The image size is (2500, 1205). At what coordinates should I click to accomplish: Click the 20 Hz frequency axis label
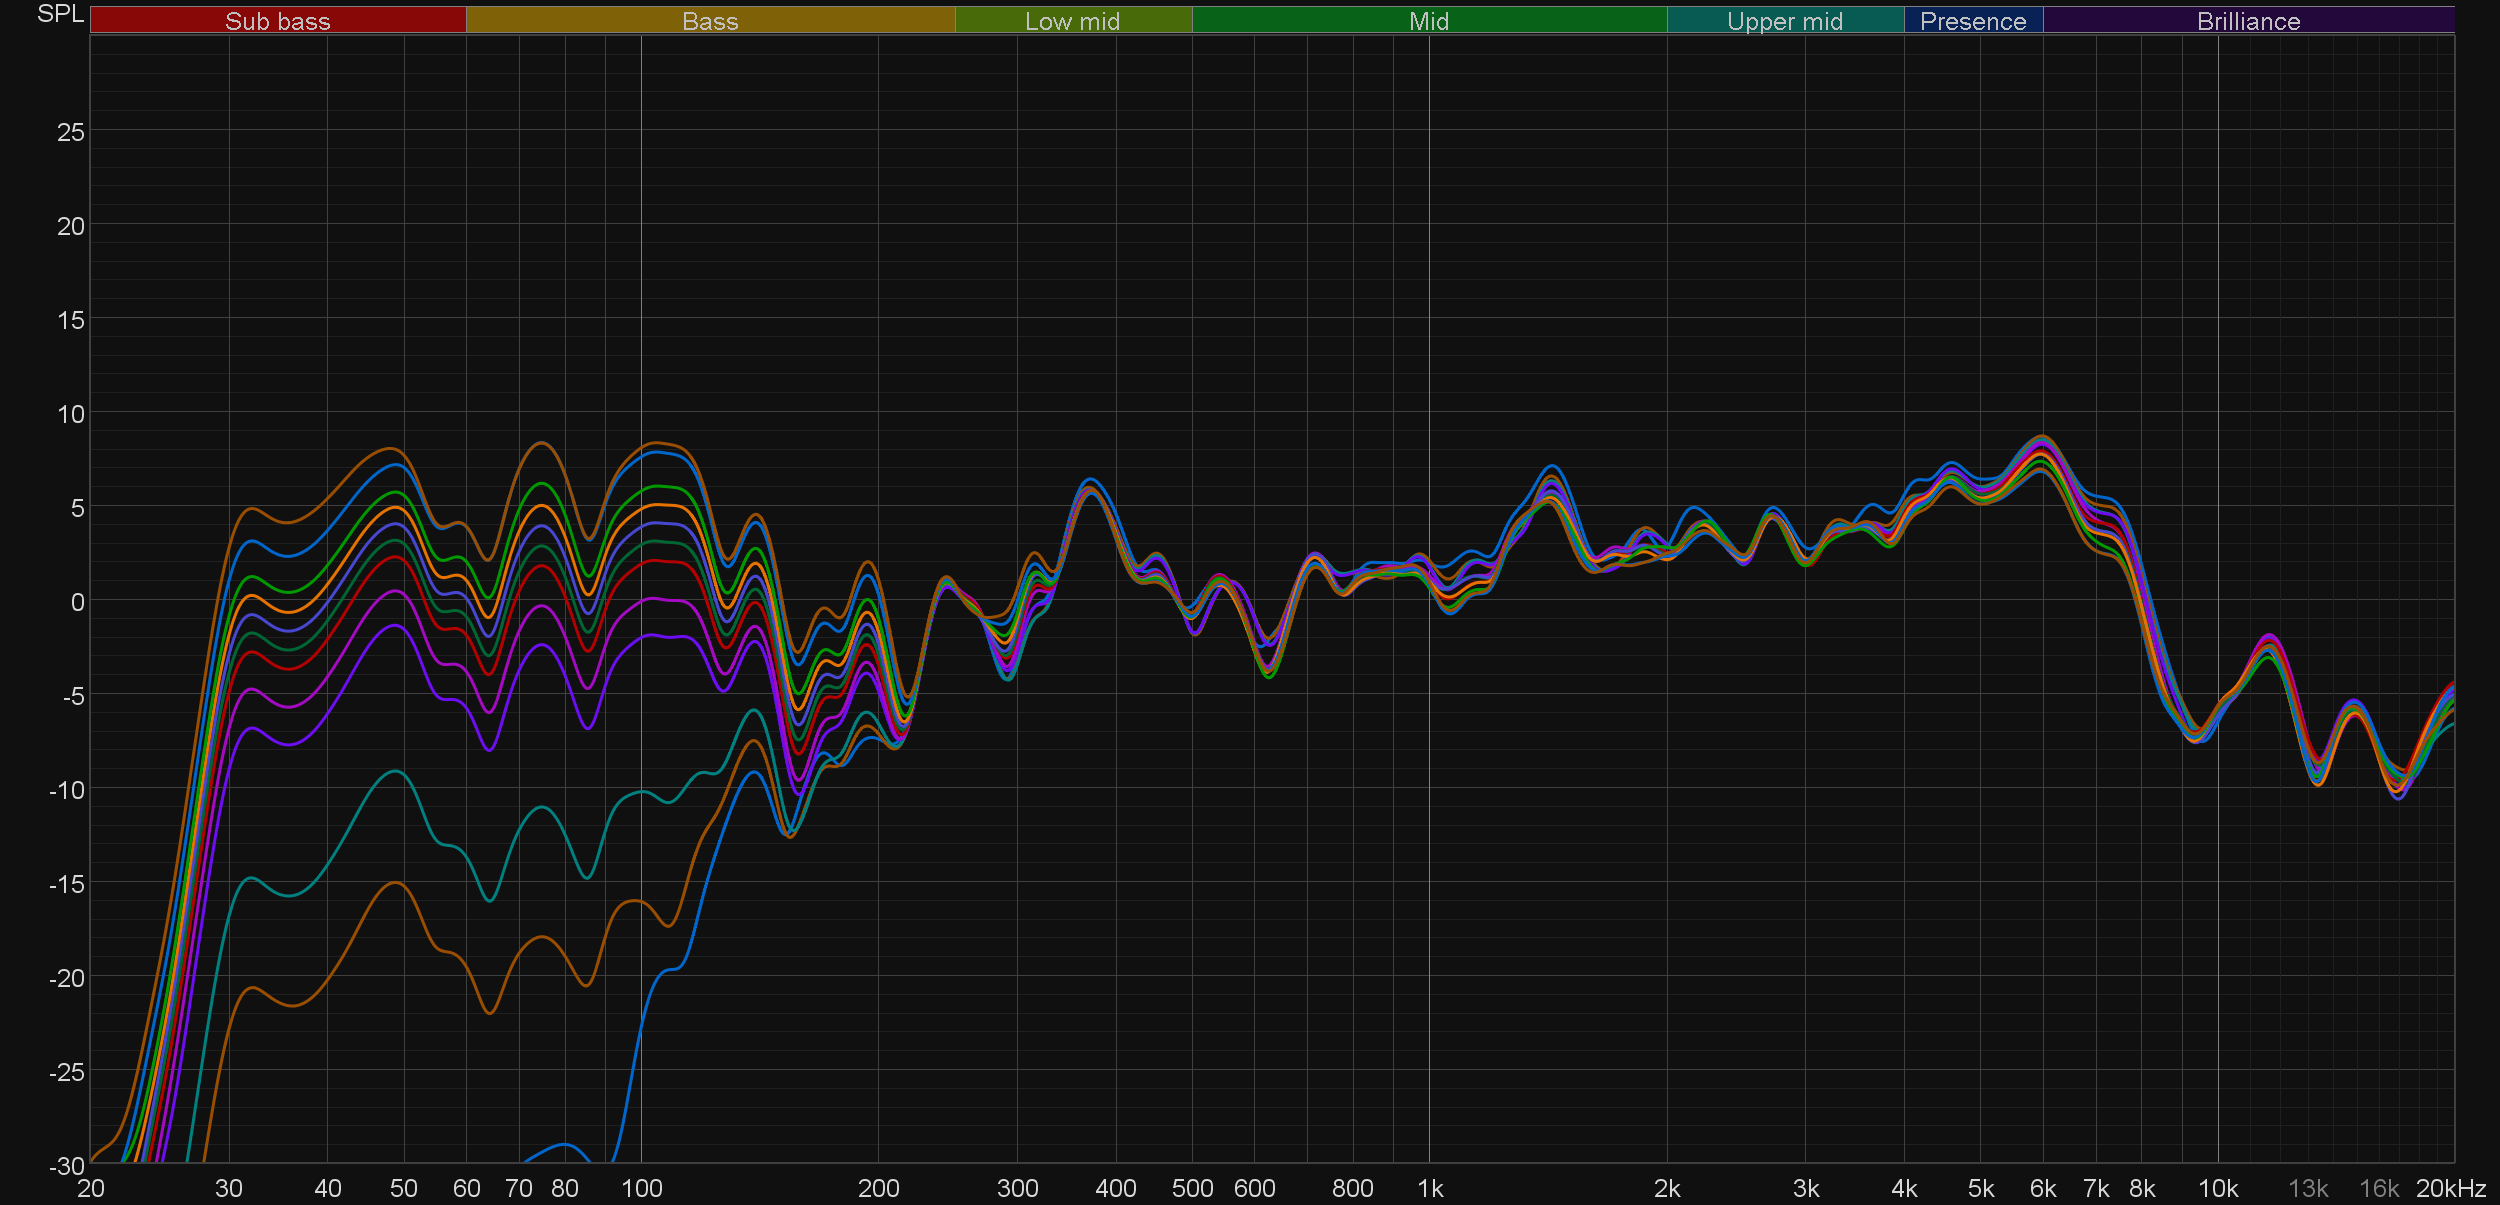tap(91, 1189)
